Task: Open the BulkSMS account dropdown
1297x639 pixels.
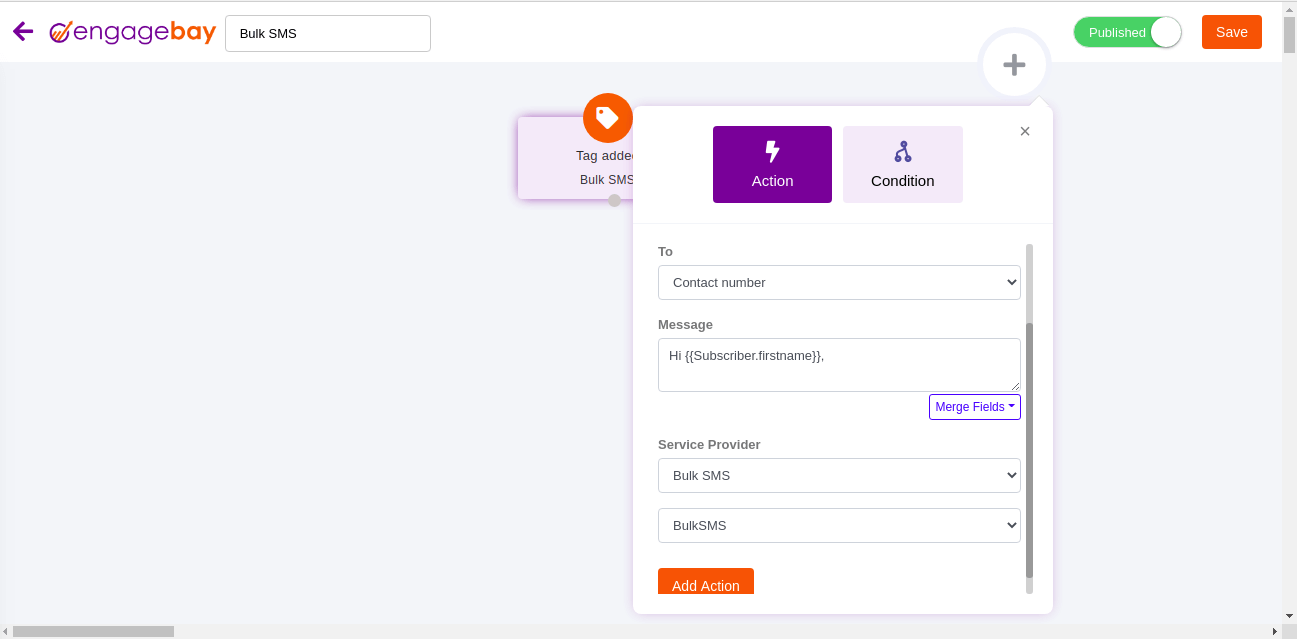Action: point(839,525)
